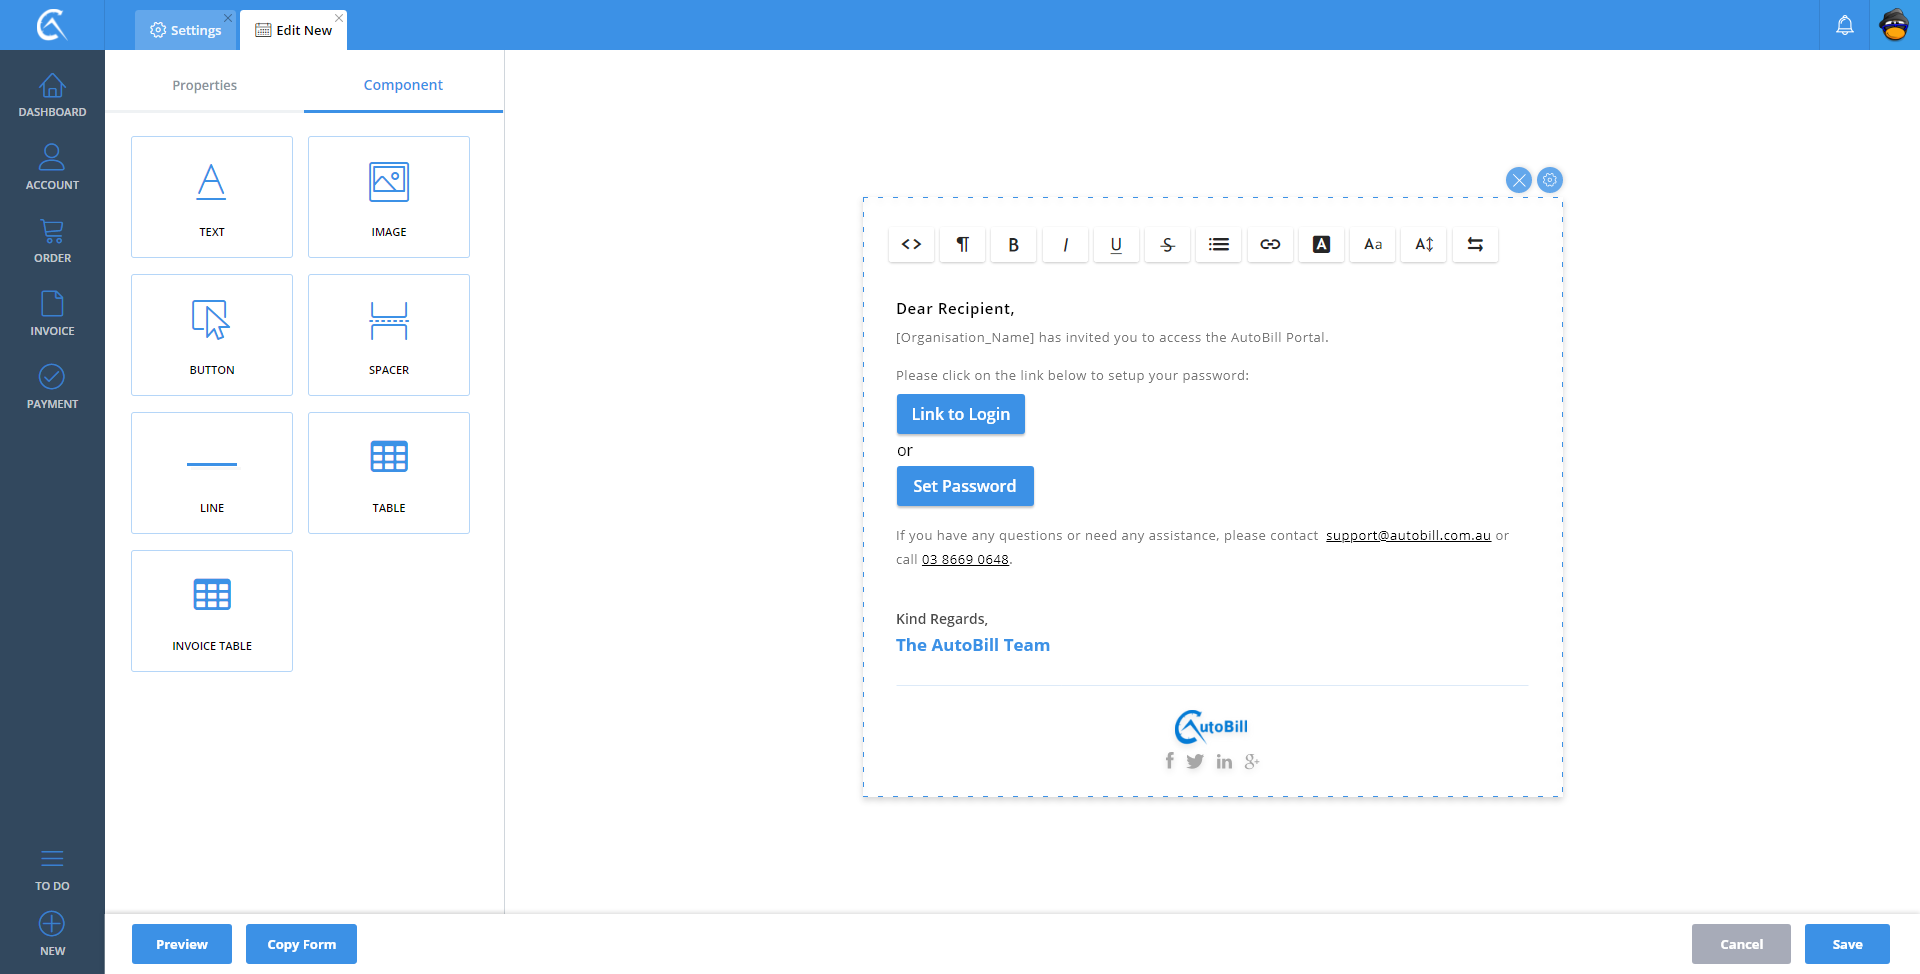Insert a hyperlink using link icon
1920x974 pixels.
(x=1270, y=244)
